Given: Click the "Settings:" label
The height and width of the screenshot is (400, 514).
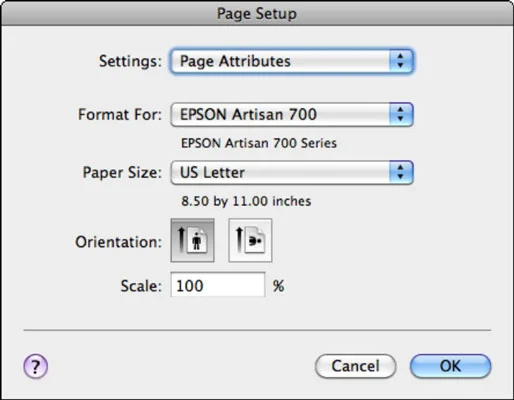Looking at the screenshot, I should tap(130, 61).
